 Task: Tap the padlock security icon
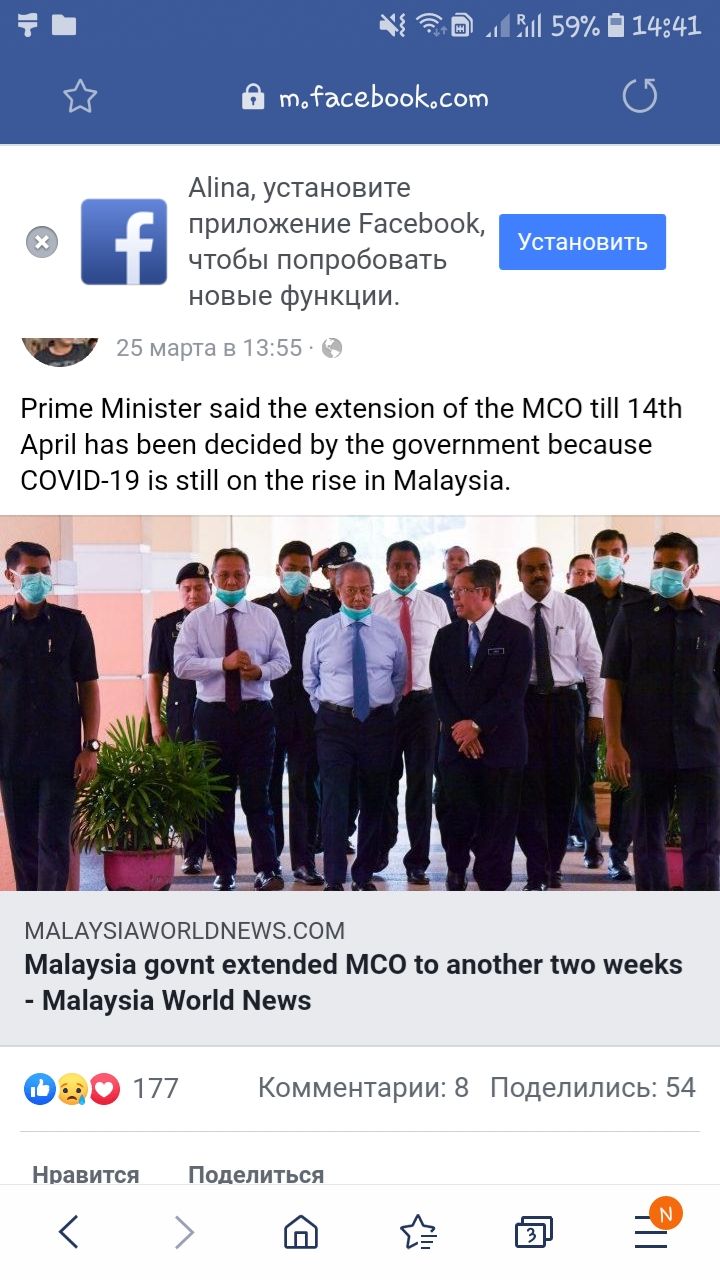pos(254,97)
